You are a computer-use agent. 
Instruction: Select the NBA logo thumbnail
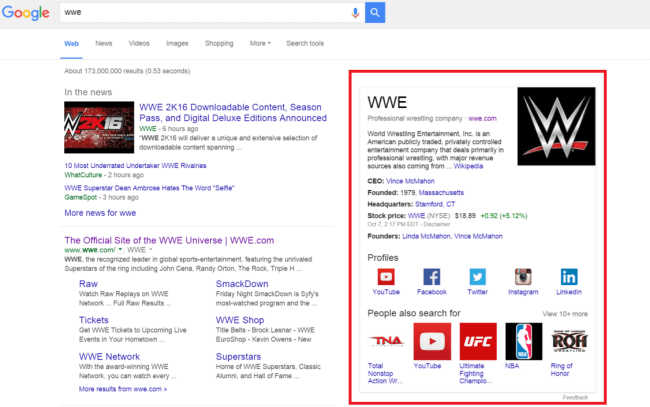point(523,341)
